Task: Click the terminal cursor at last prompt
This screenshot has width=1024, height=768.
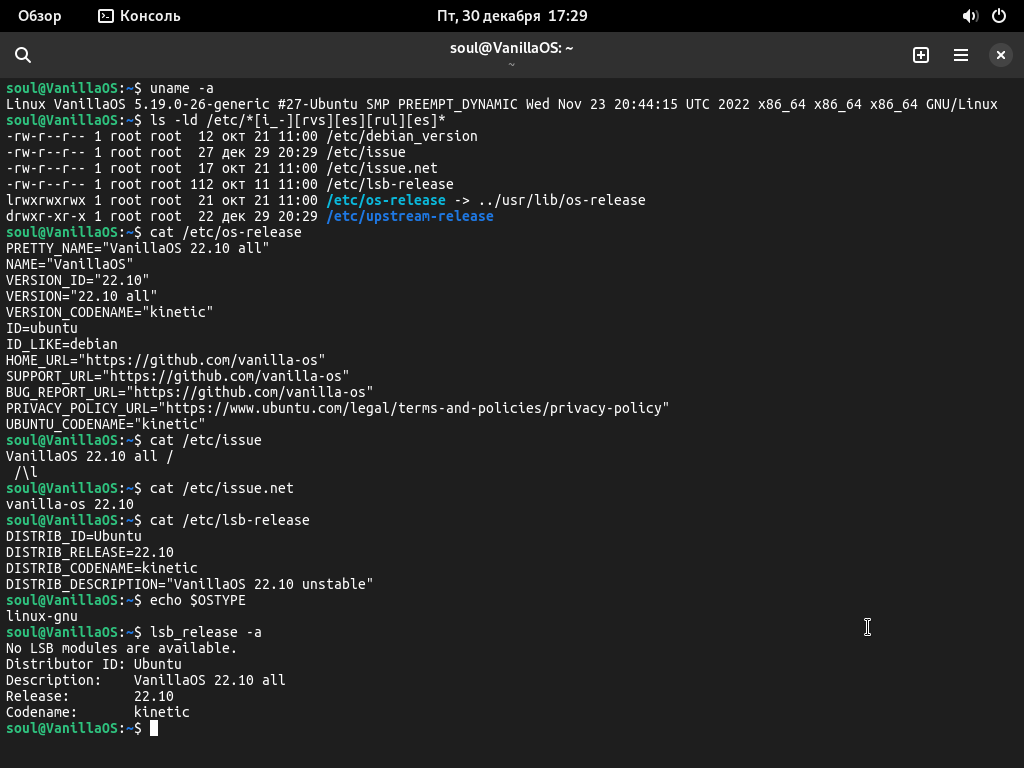Action: [154, 728]
